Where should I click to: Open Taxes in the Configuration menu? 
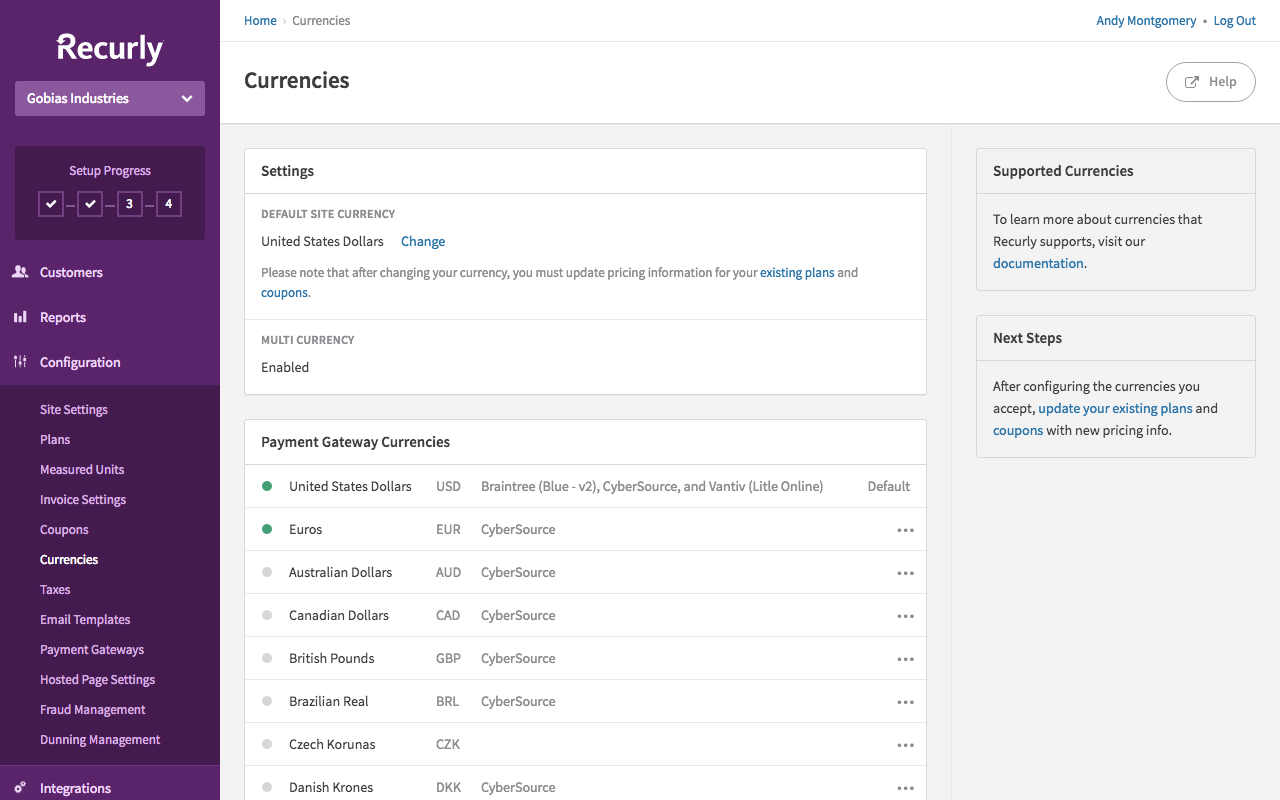click(54, 589)
